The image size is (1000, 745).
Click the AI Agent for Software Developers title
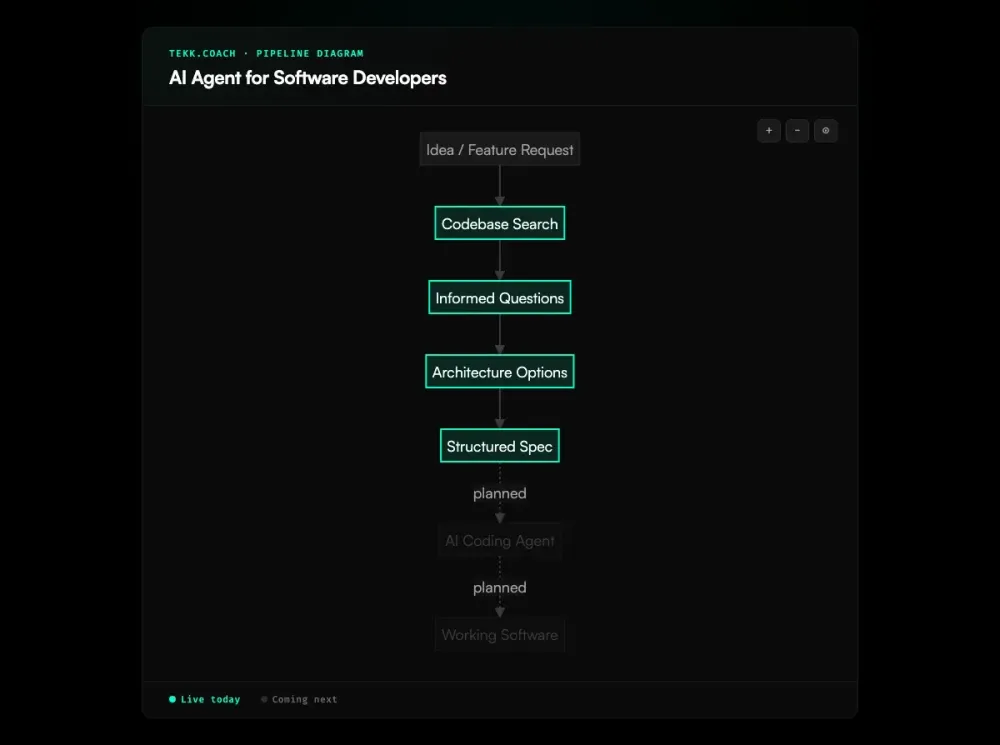[307, 77]
